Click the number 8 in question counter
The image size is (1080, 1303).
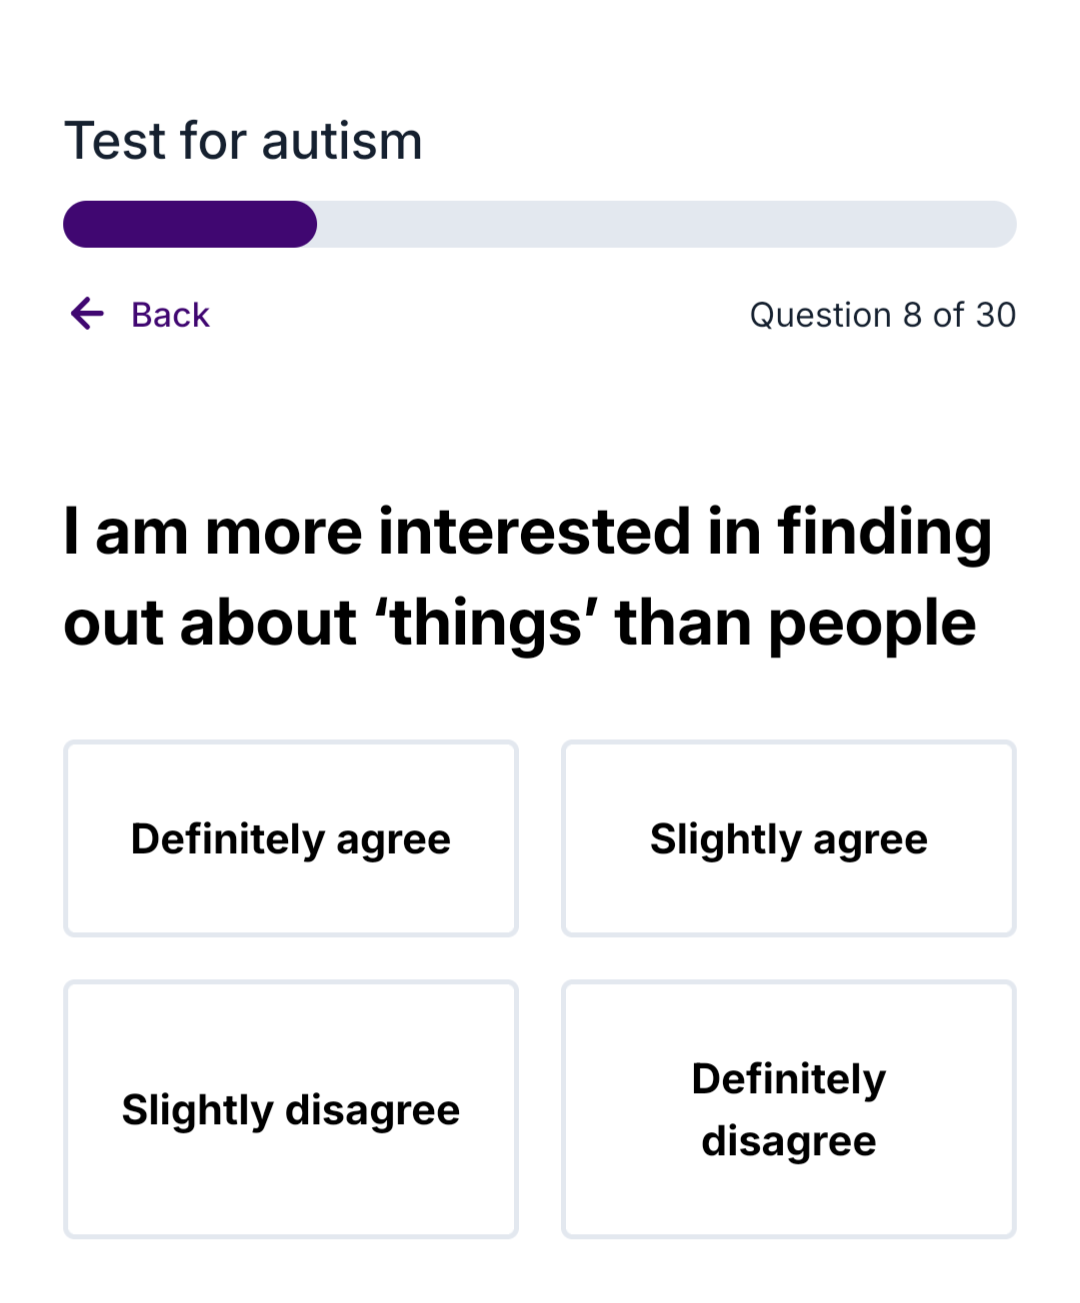coord(912,315)
